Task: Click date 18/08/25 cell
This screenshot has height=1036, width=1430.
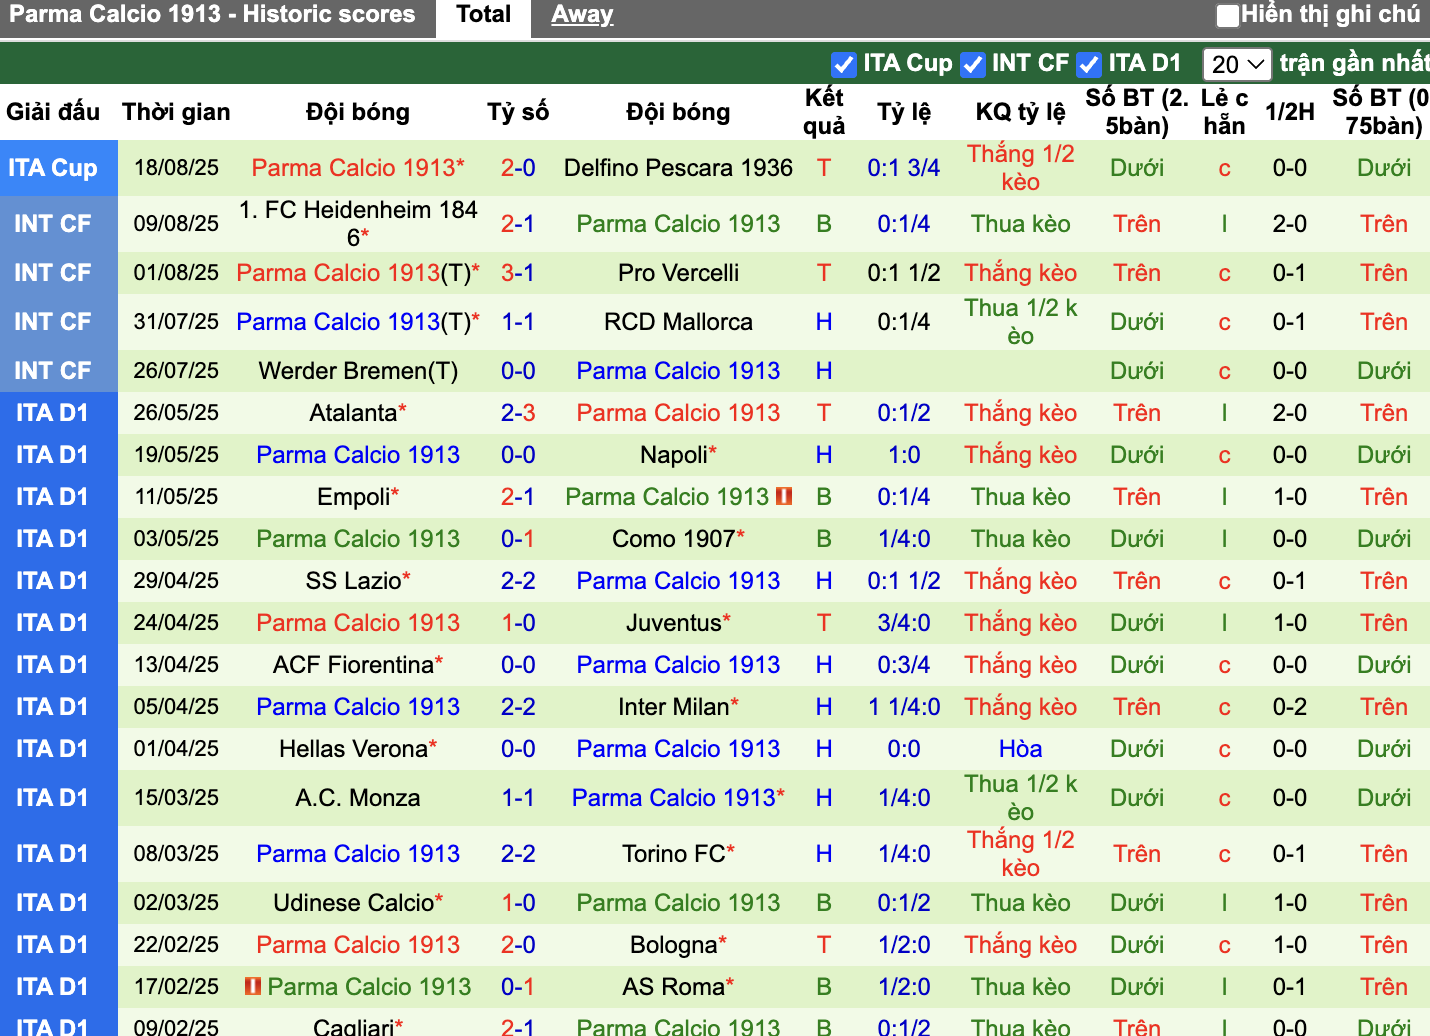Action: (176, 168)
